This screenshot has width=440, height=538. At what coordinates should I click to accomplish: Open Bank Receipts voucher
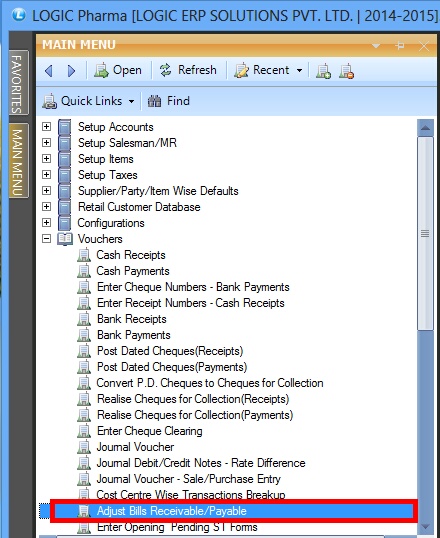point(132,319)
